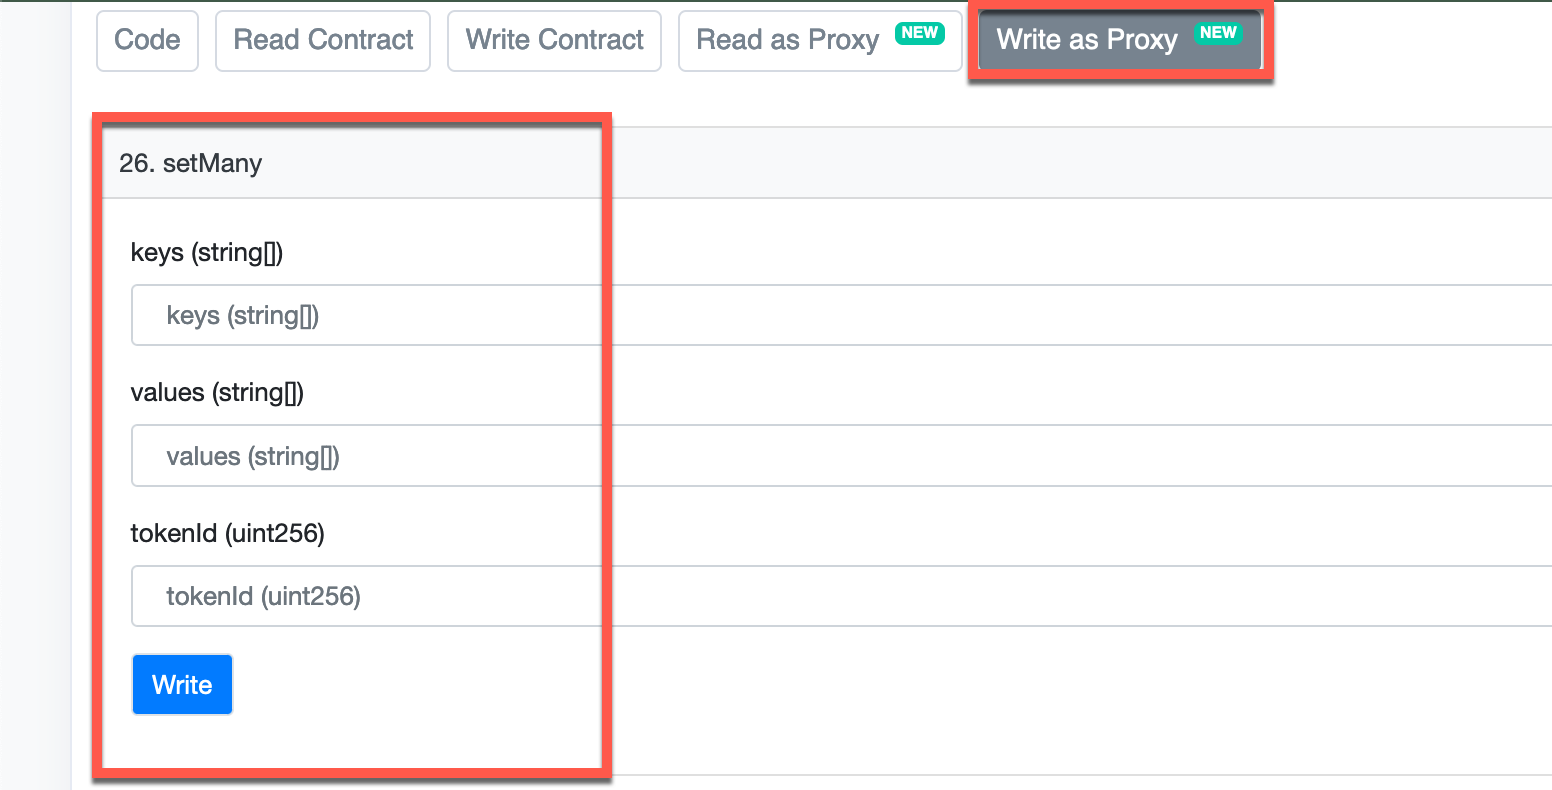Click the keys (string[]) field label
The height and width of the screenshot is (790, 1552).
(x=207, y=253)
